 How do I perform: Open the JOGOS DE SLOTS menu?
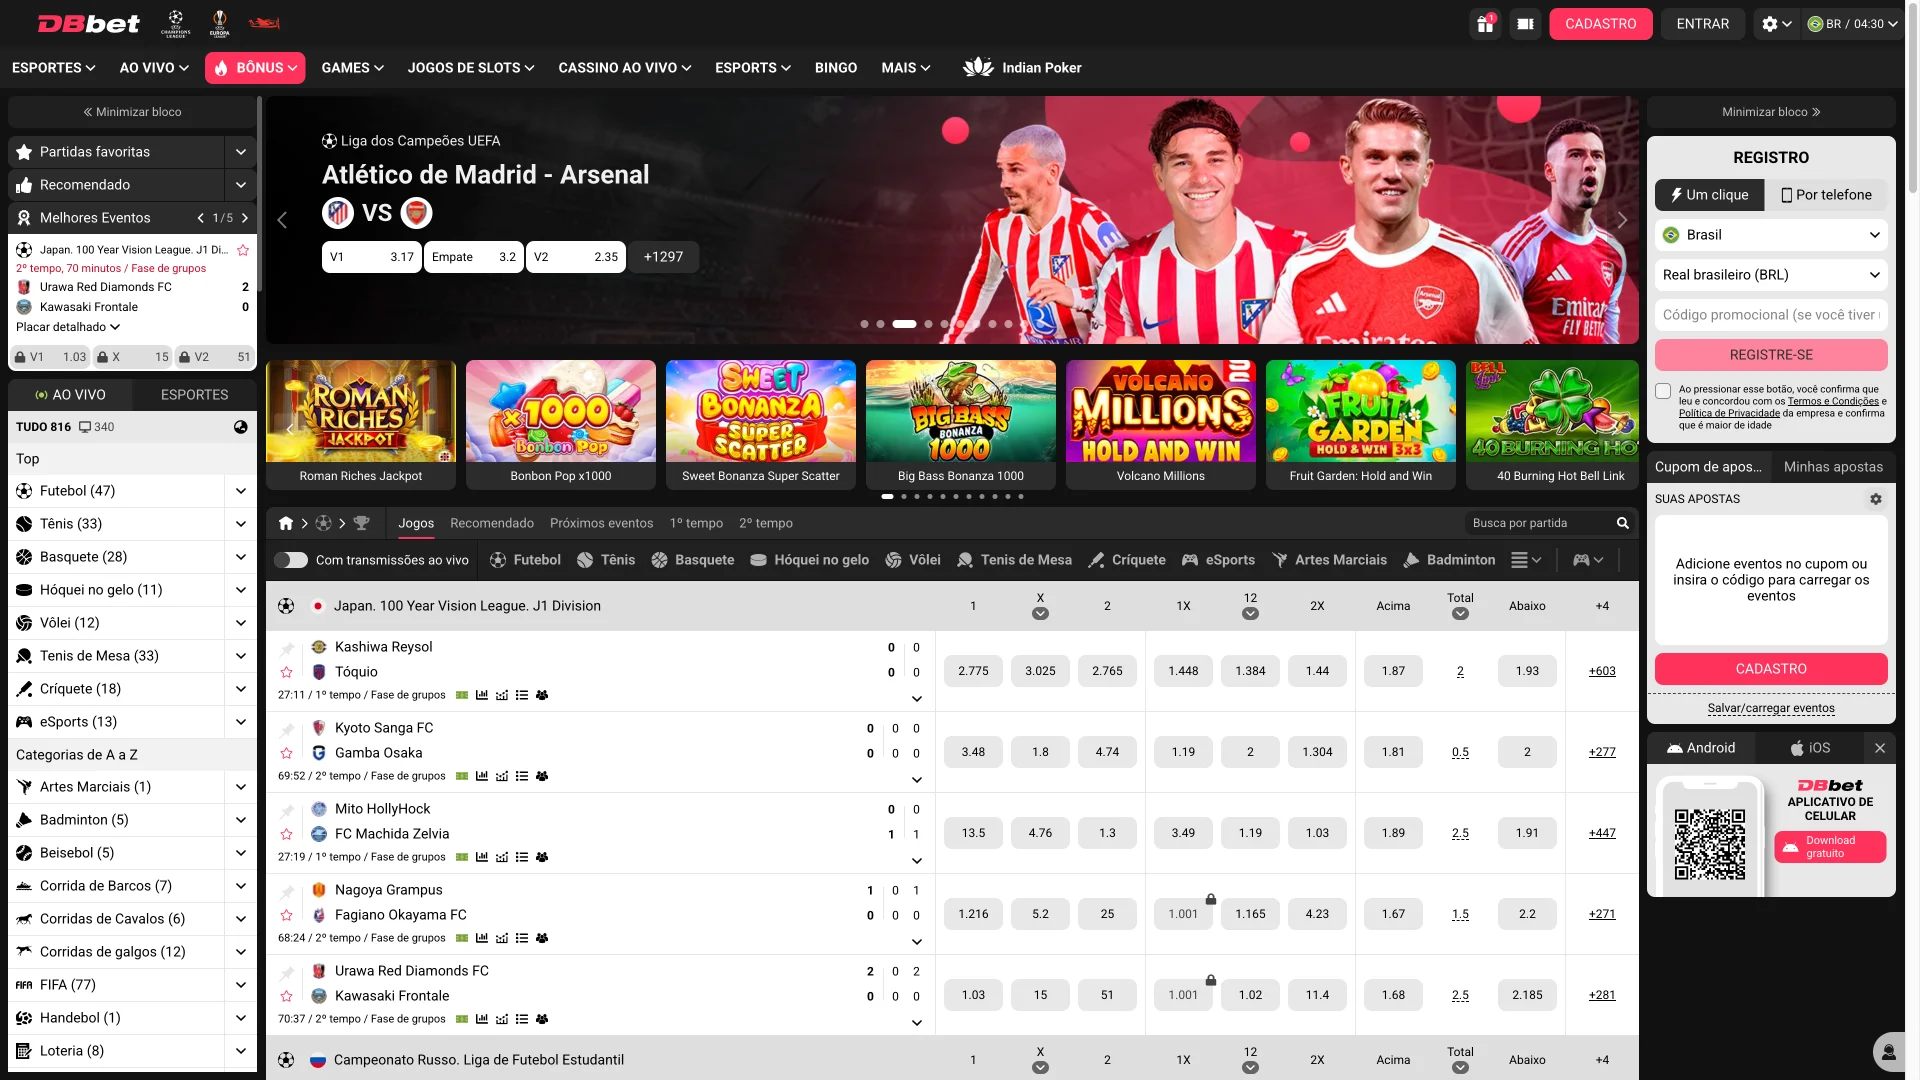pos(471,68)
